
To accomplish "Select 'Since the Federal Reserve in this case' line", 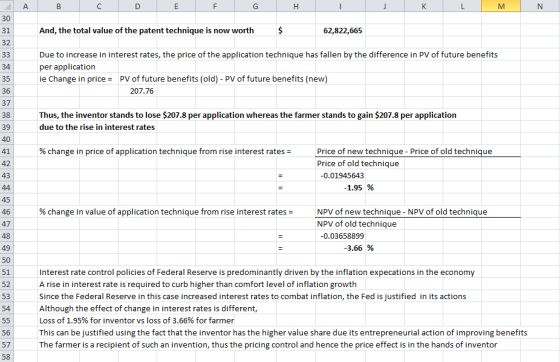I will click(252, 297).
